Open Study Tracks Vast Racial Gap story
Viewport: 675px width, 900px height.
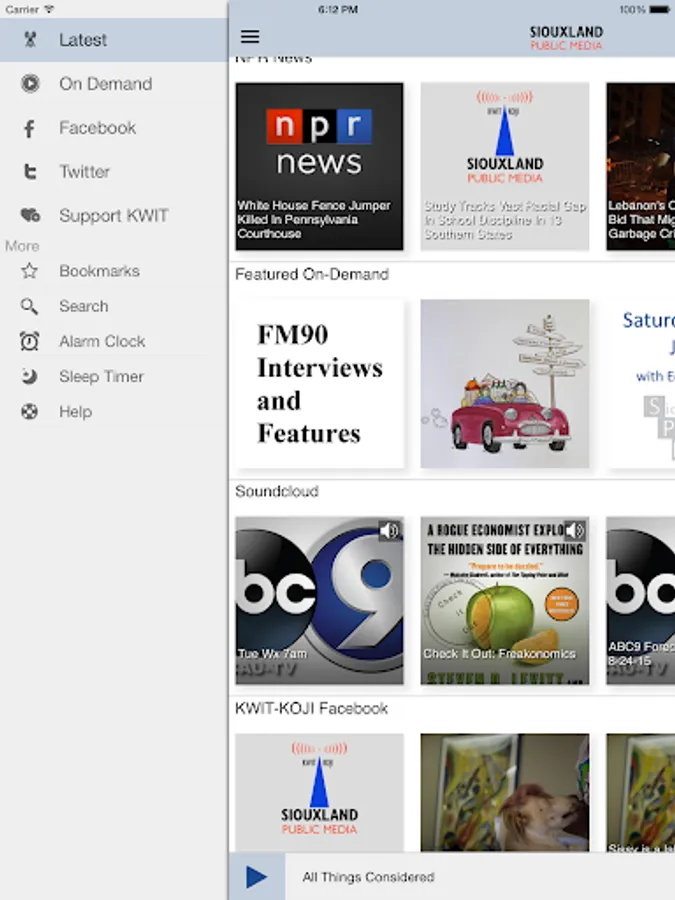[505, 166]
